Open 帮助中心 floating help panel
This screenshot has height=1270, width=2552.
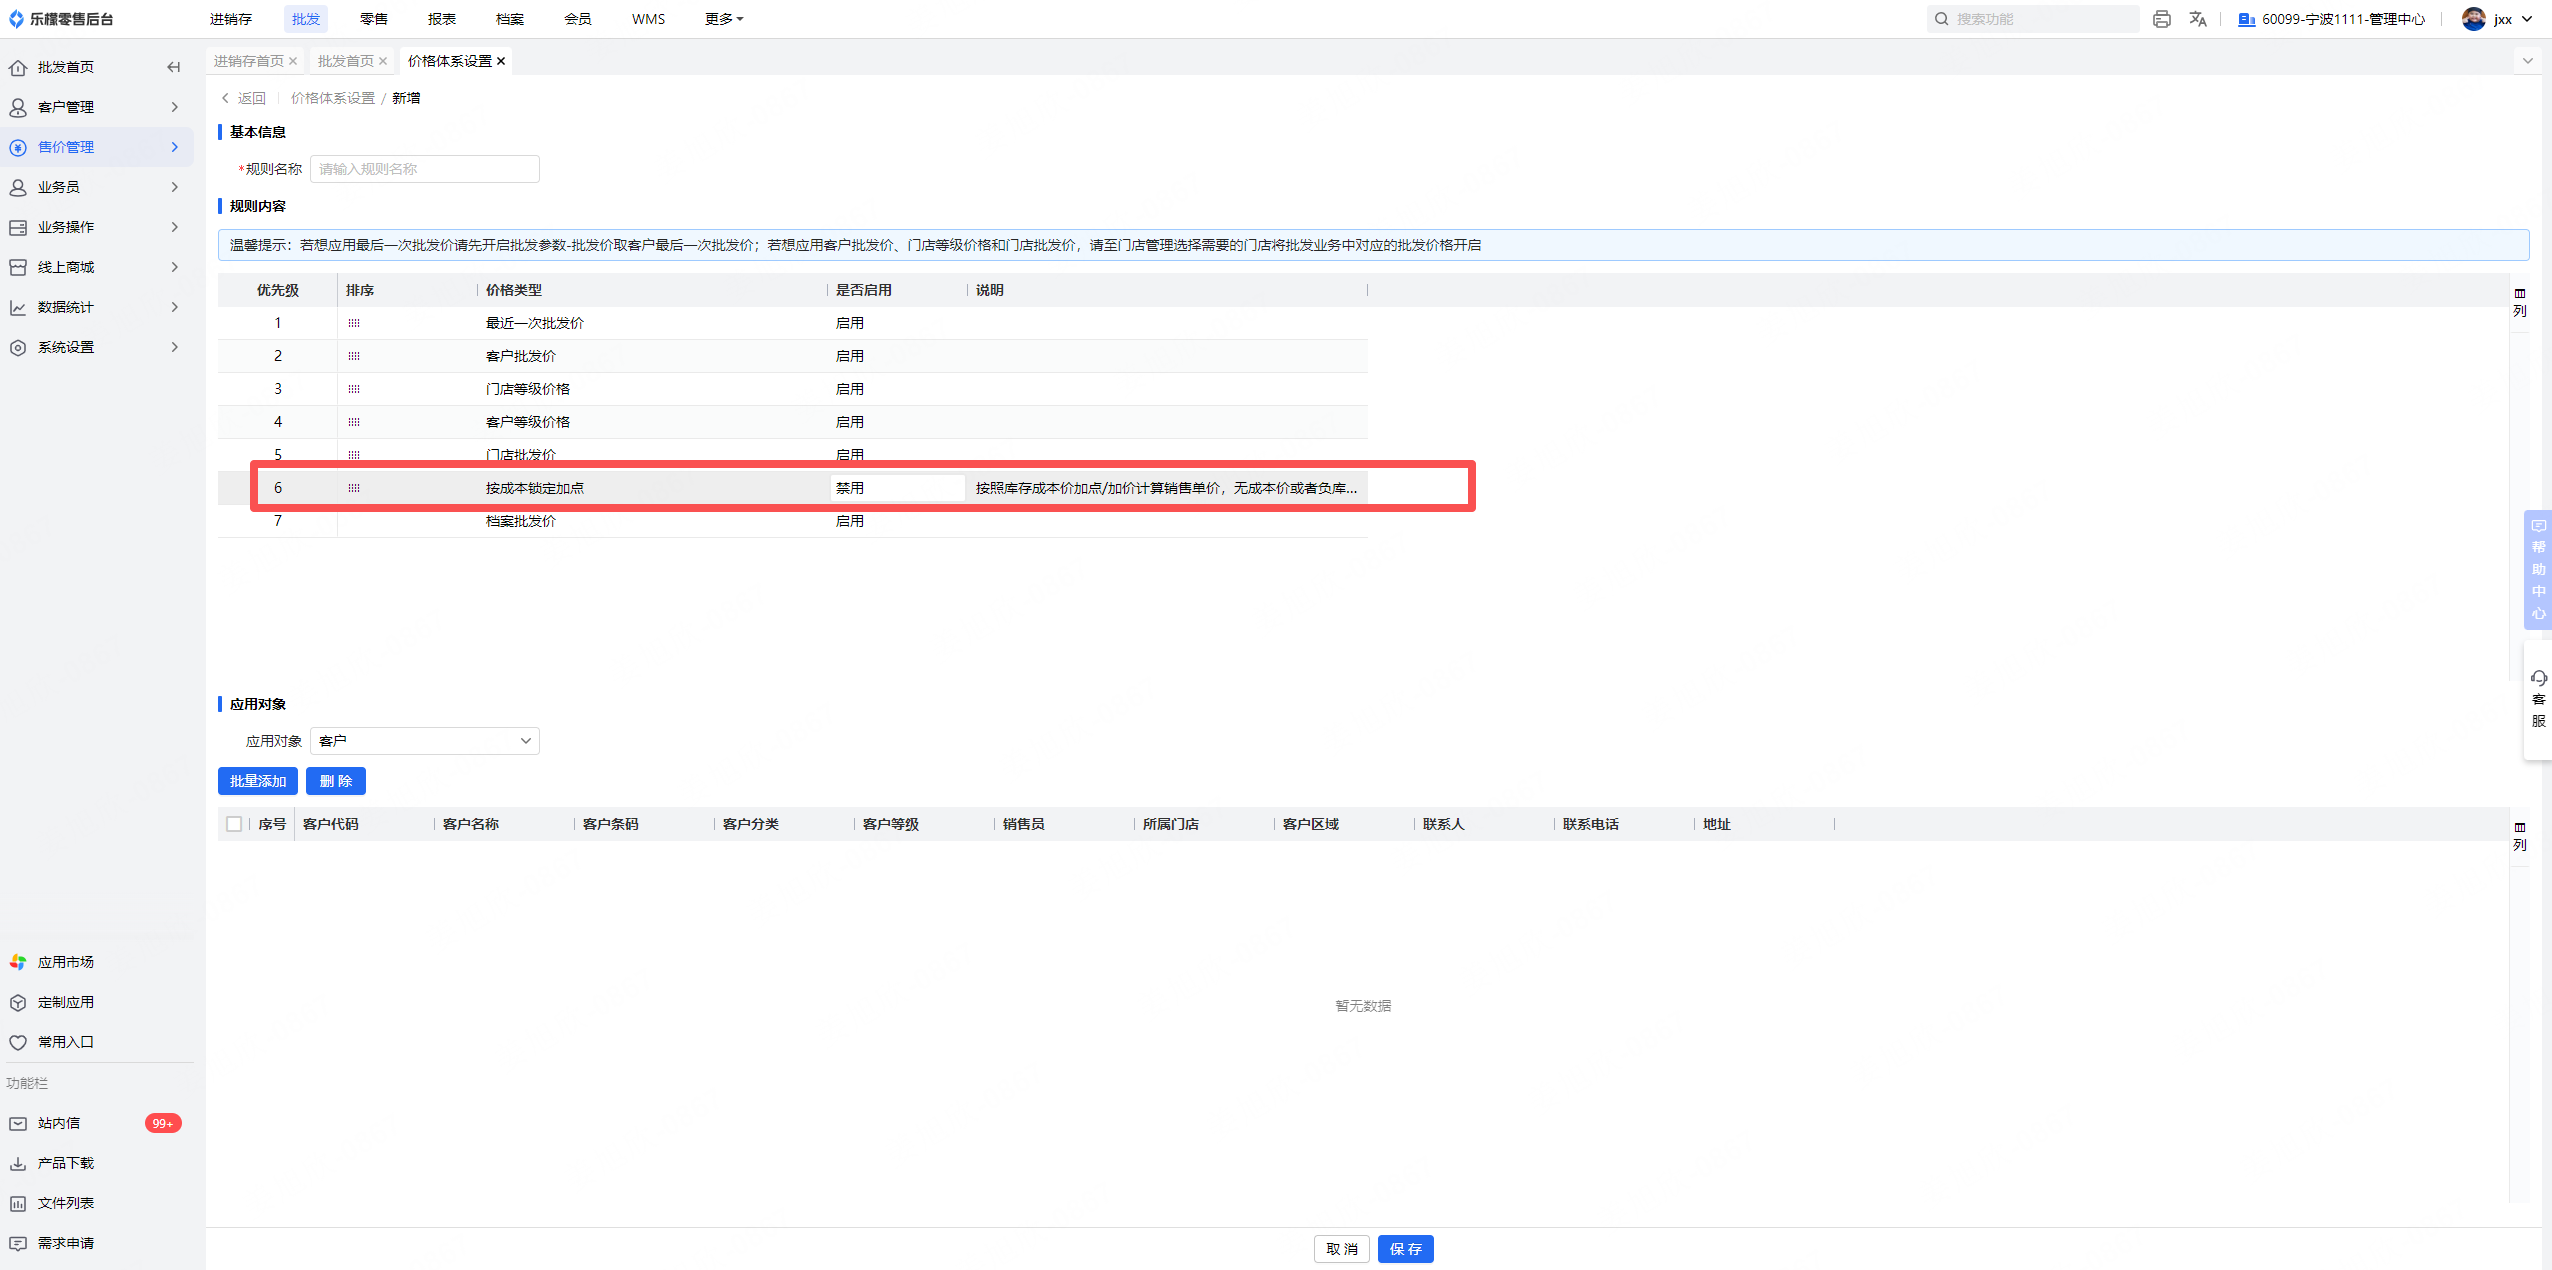(x=2538, y=570)
